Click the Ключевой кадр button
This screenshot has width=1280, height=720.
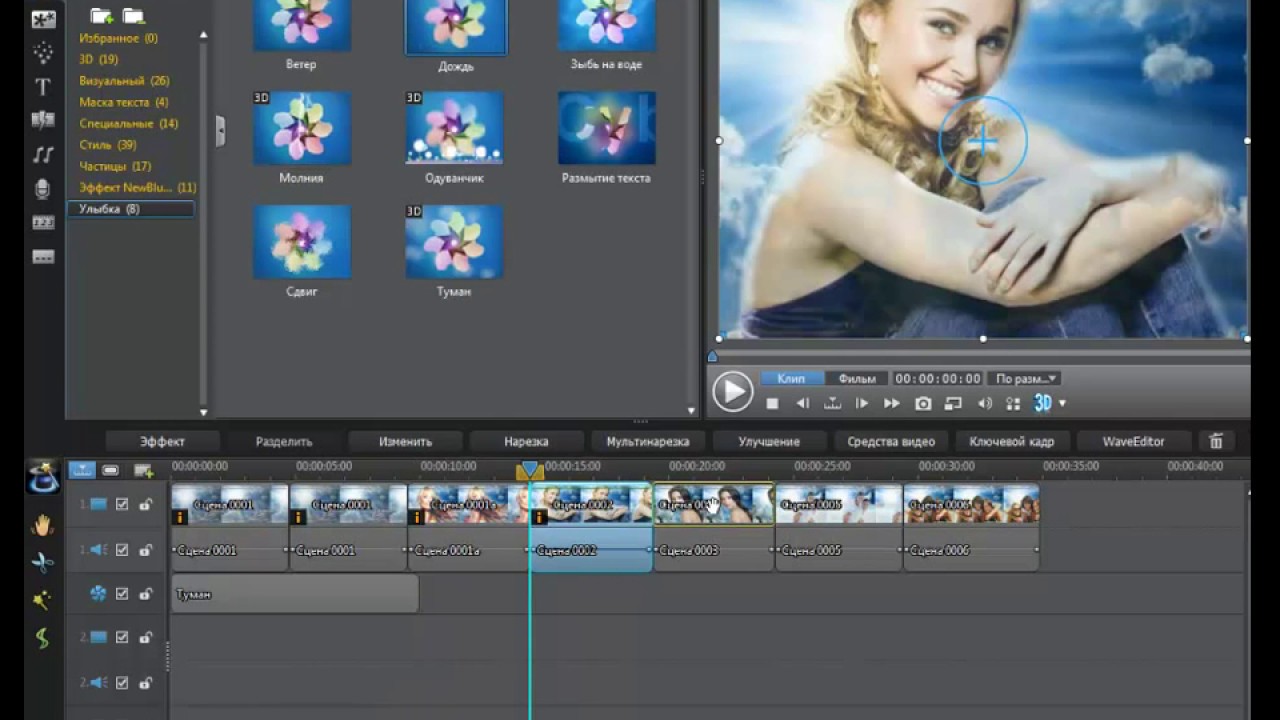[x=1012, y=441]
